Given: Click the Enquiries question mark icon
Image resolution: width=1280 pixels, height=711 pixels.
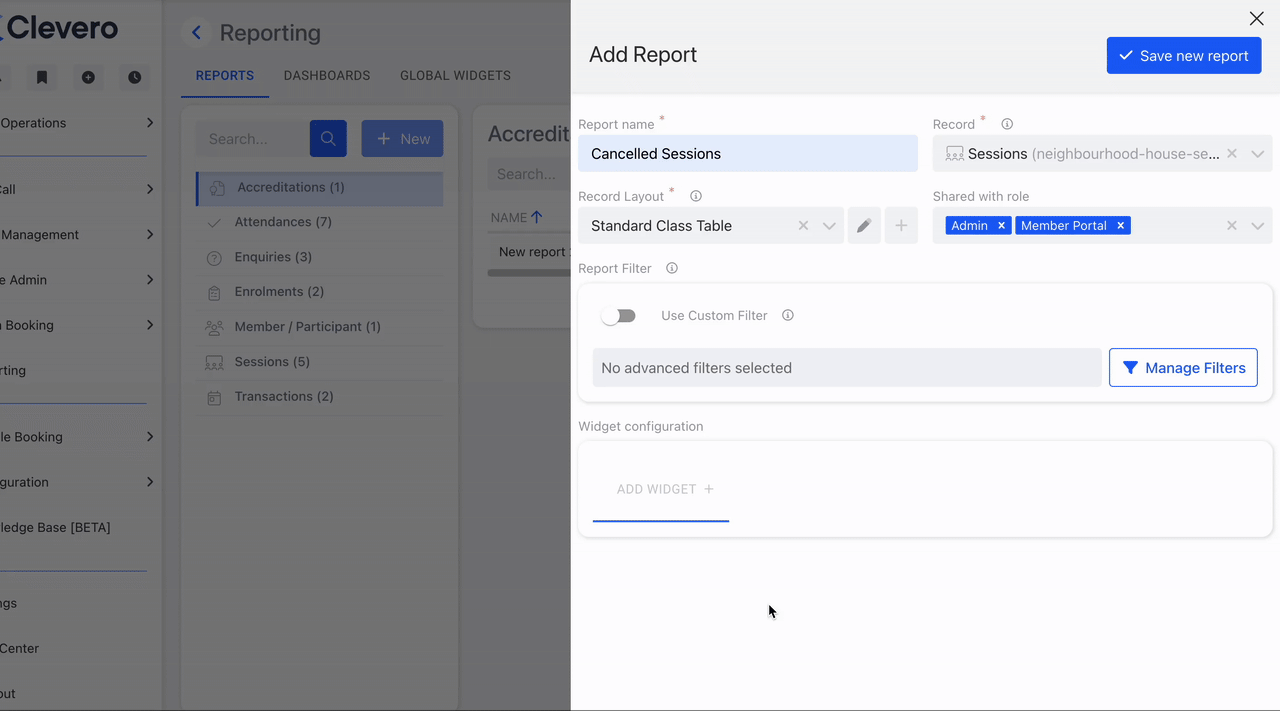Looking at the screenshot, I should pos(214,258).
